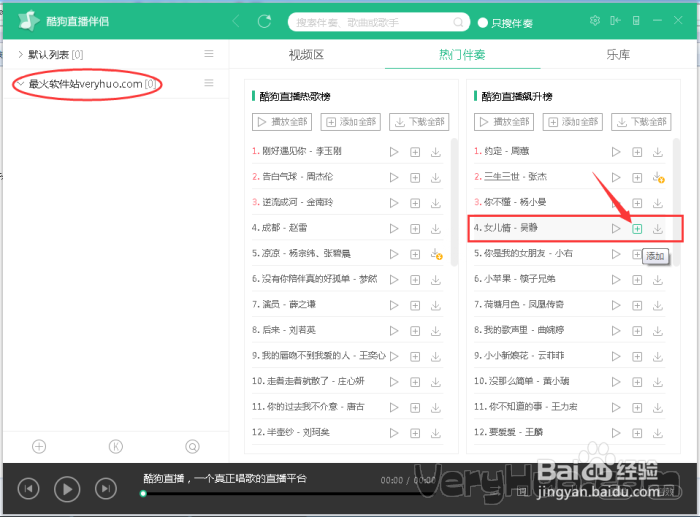Image resolution: width=700 pixels, height=517 pixels.
Task: Click the refresh icon near search
Action: click(264, 21)
